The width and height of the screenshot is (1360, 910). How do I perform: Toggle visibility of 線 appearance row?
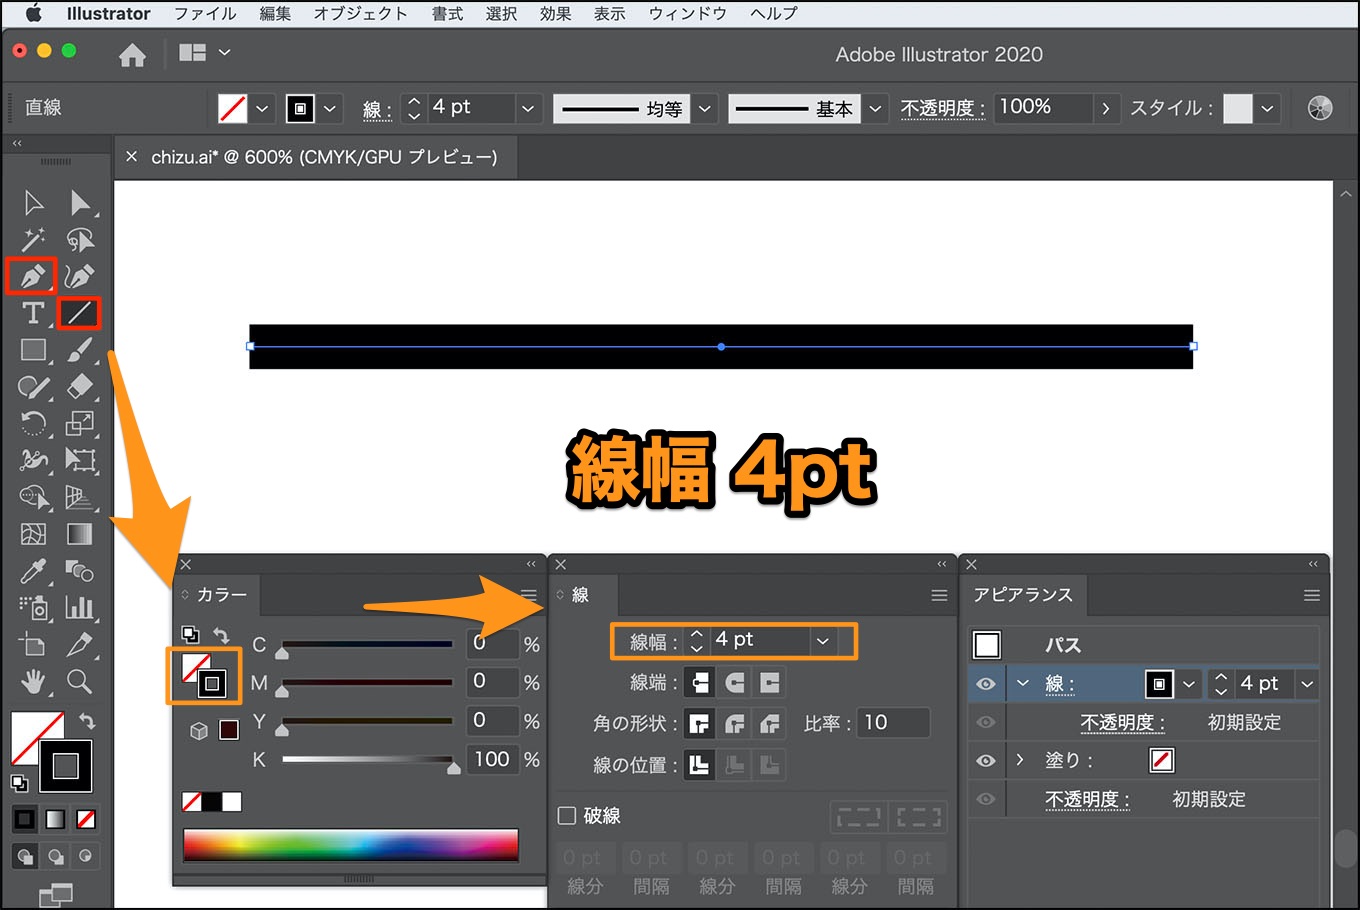point(986,684)
